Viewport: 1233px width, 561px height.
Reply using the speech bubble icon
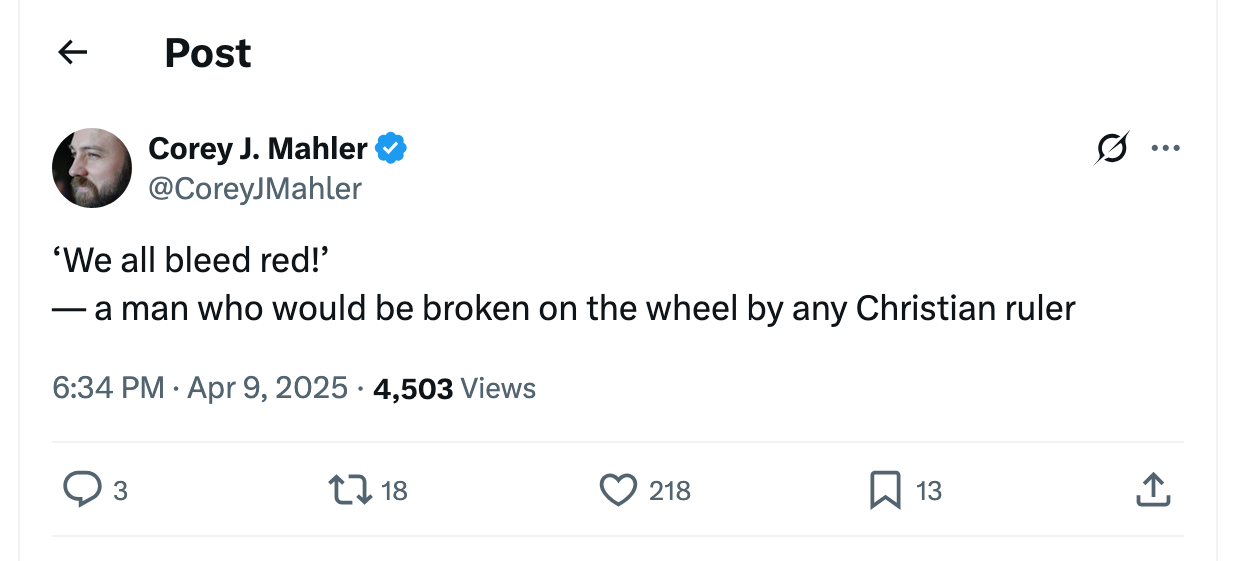point(80,490)
